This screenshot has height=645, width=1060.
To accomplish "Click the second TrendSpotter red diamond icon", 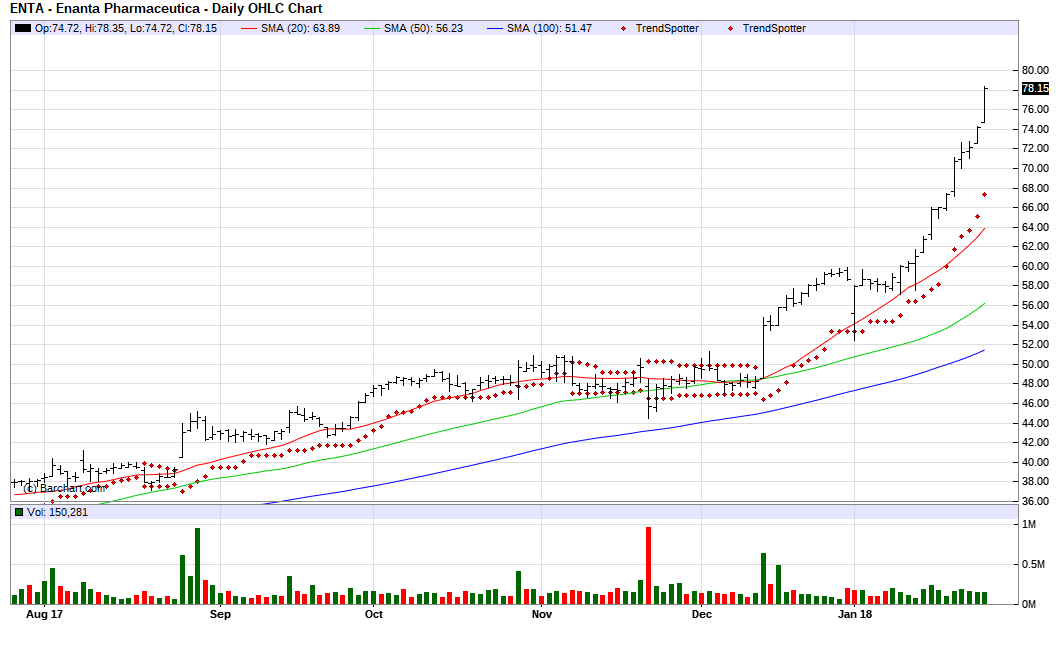I will pyautogui.click(x=730, y=28).
